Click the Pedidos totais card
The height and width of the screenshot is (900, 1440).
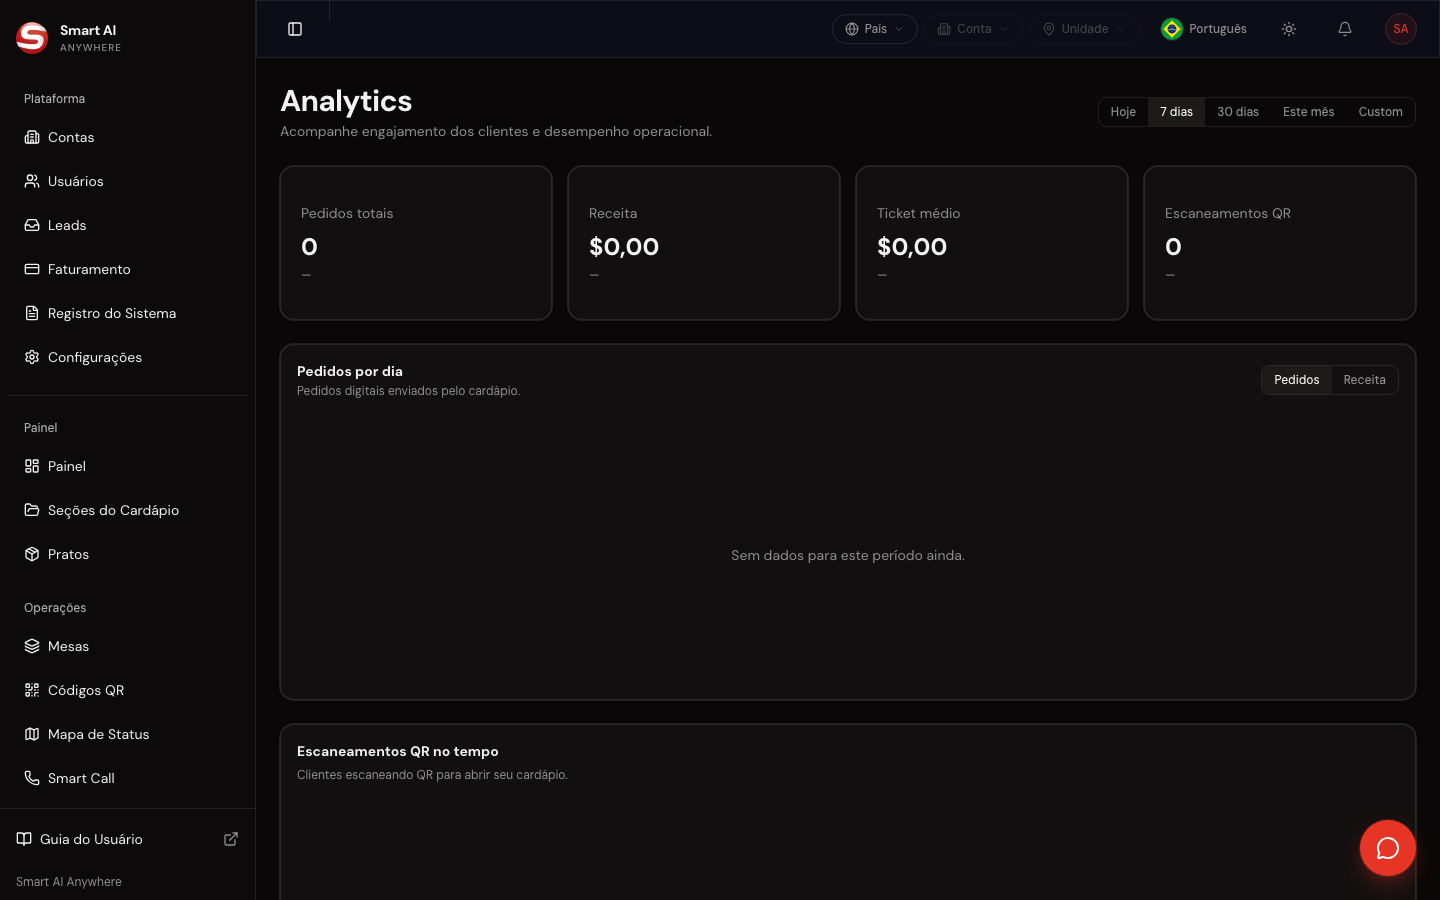tap(416, 243)
